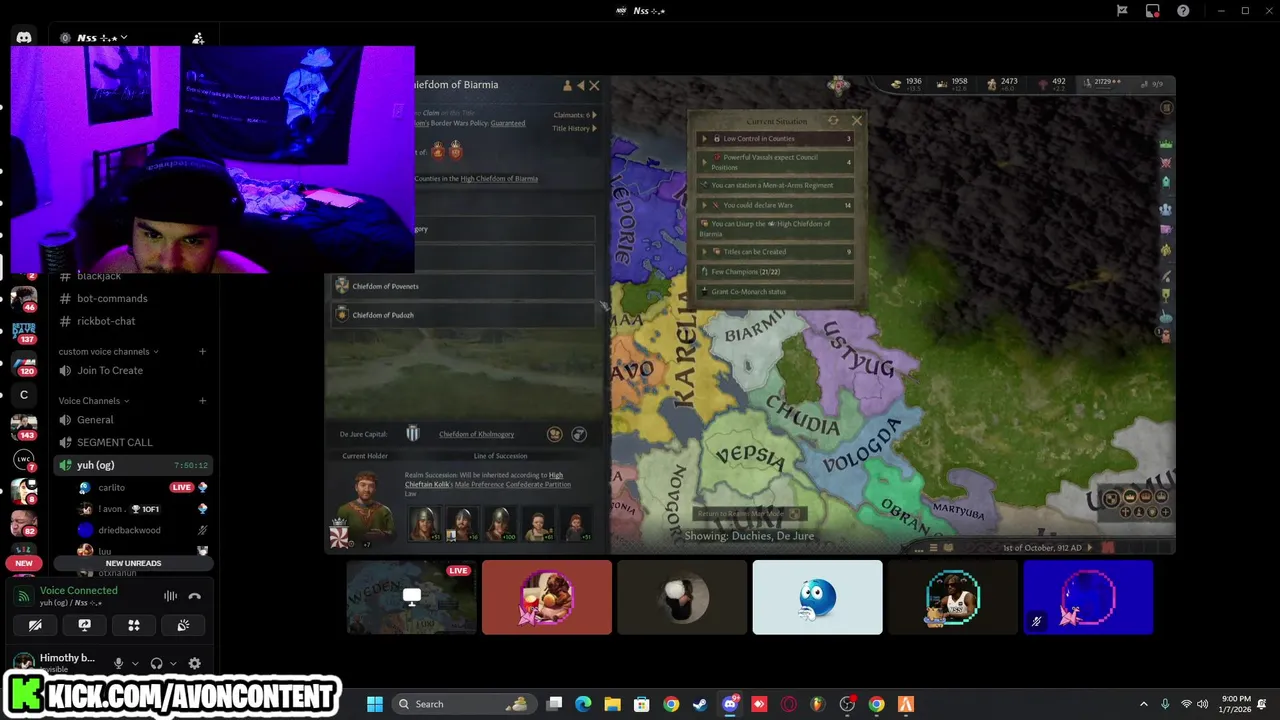This screenshot has width=1280, height=720.
Task: Collapse the custom voice channels category
Action: (108, 351)
